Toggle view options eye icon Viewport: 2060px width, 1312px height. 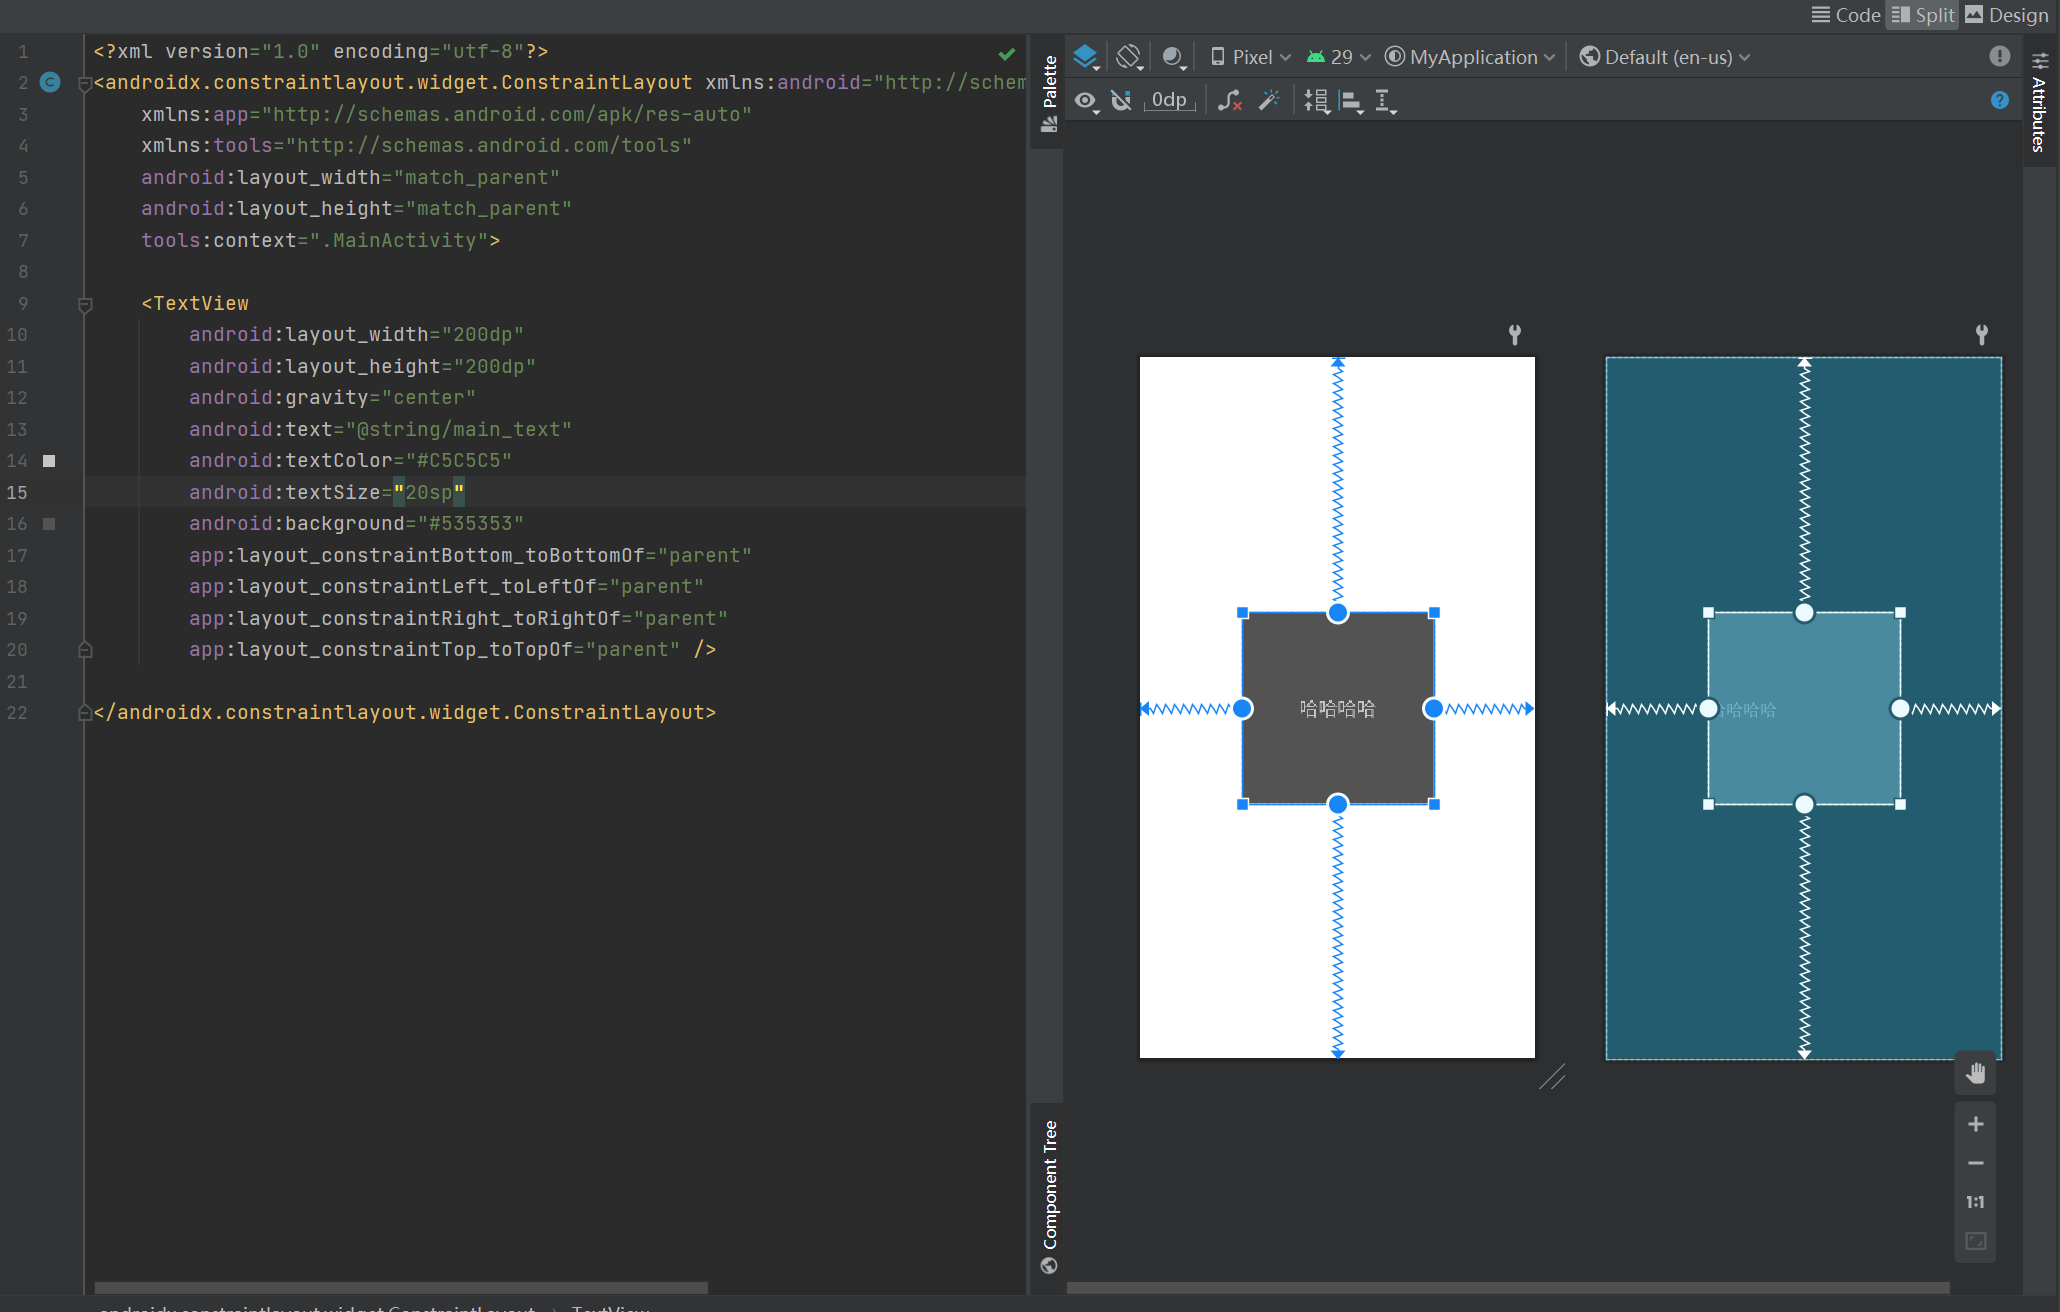coord(1086,100)
